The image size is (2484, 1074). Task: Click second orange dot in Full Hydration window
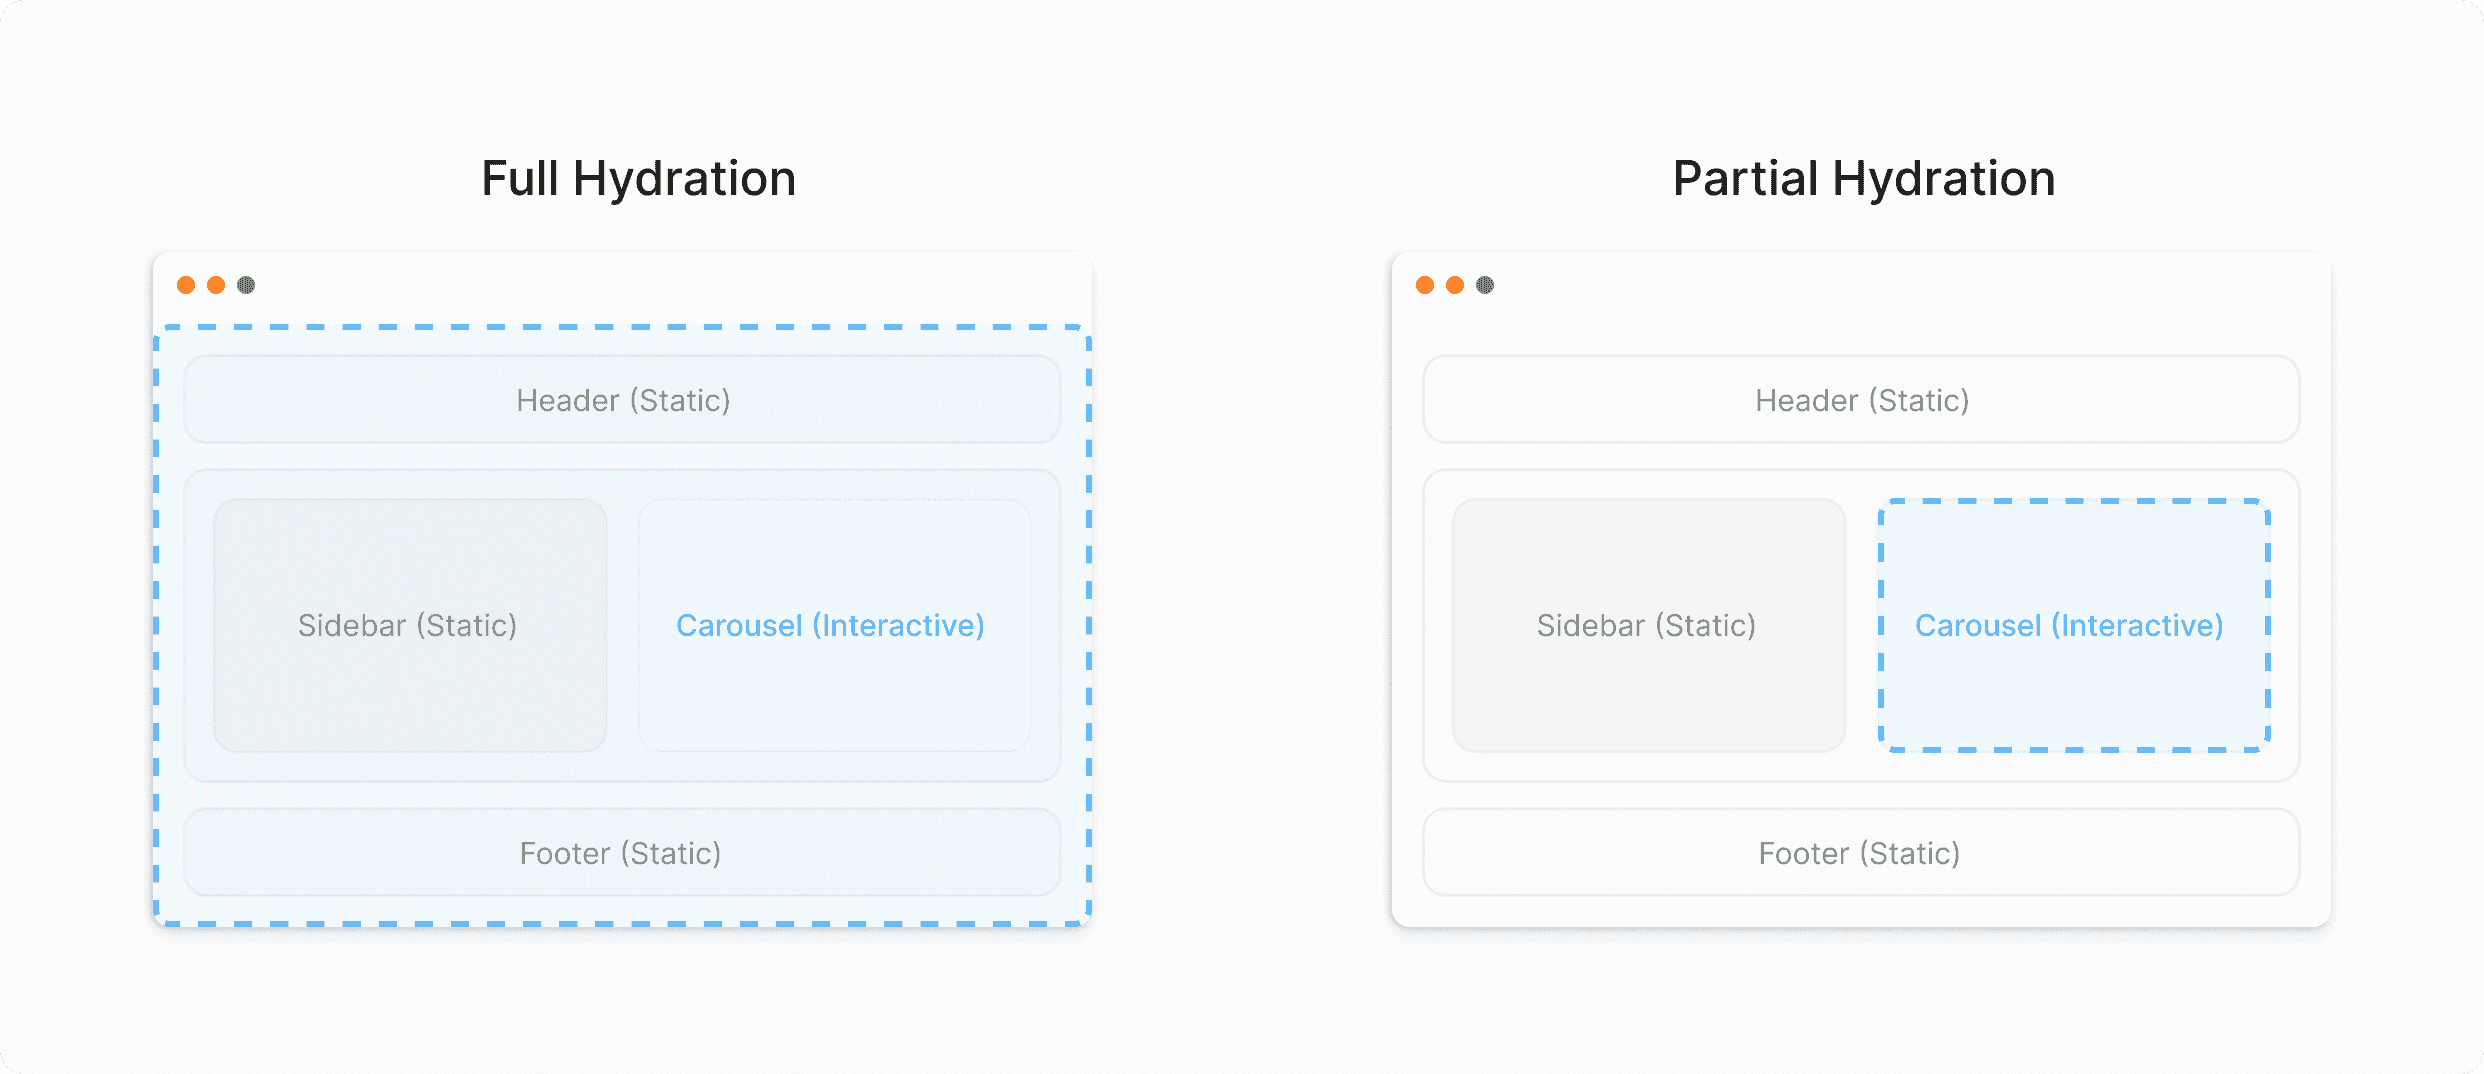coord(216,285)
